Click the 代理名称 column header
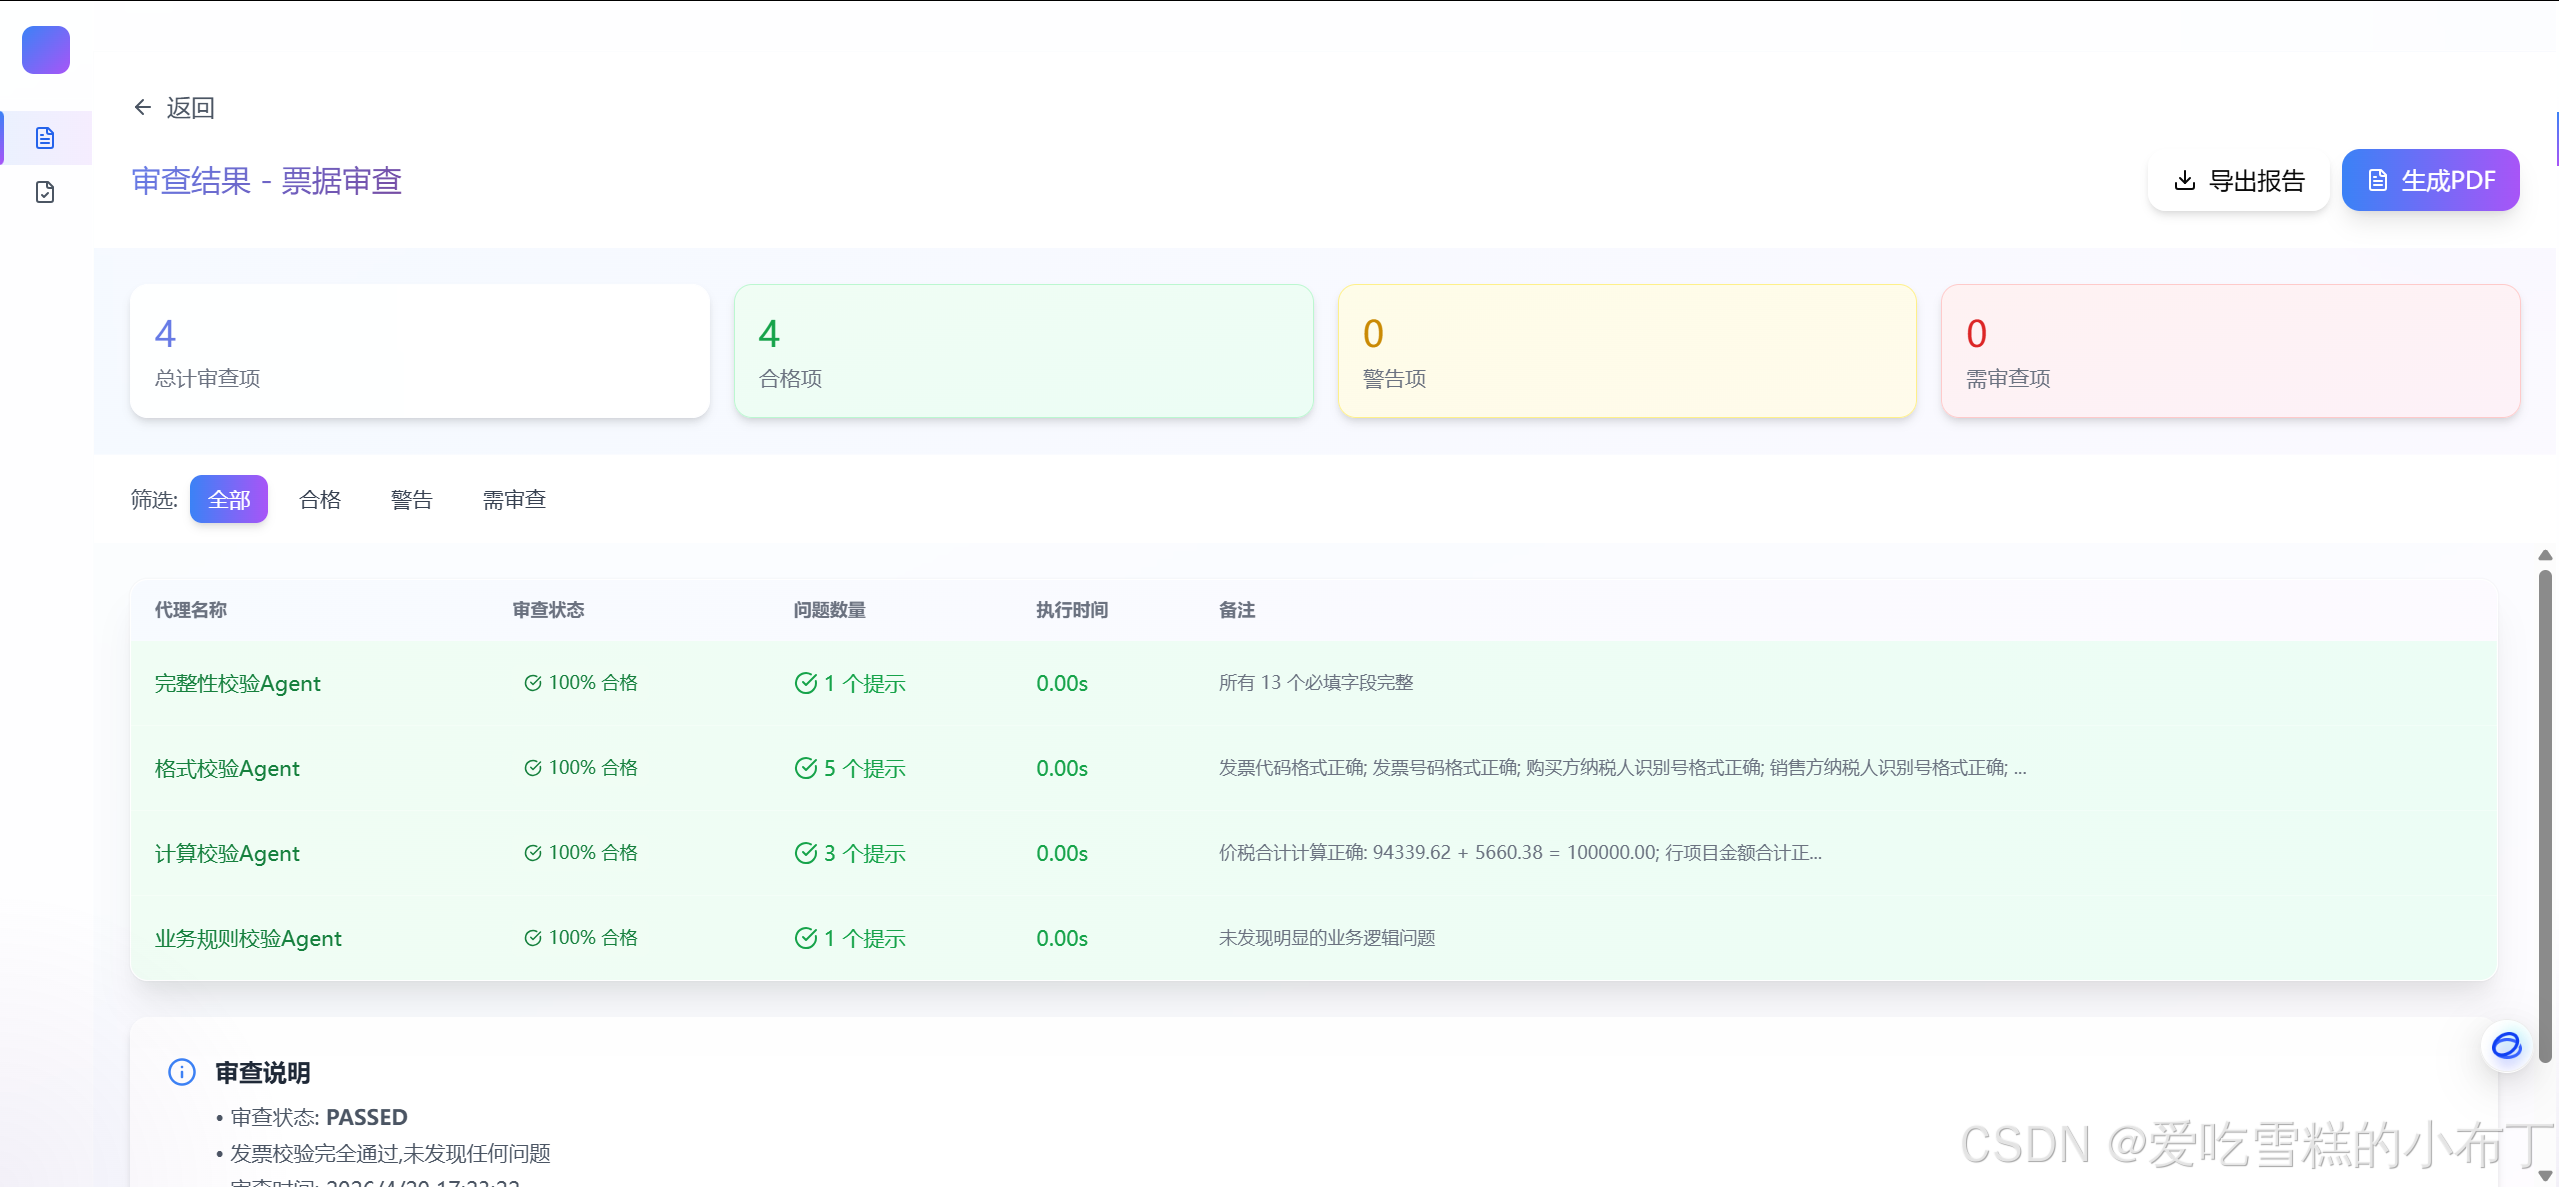This screenshot has height=1187, width=2559. [191, 610]
